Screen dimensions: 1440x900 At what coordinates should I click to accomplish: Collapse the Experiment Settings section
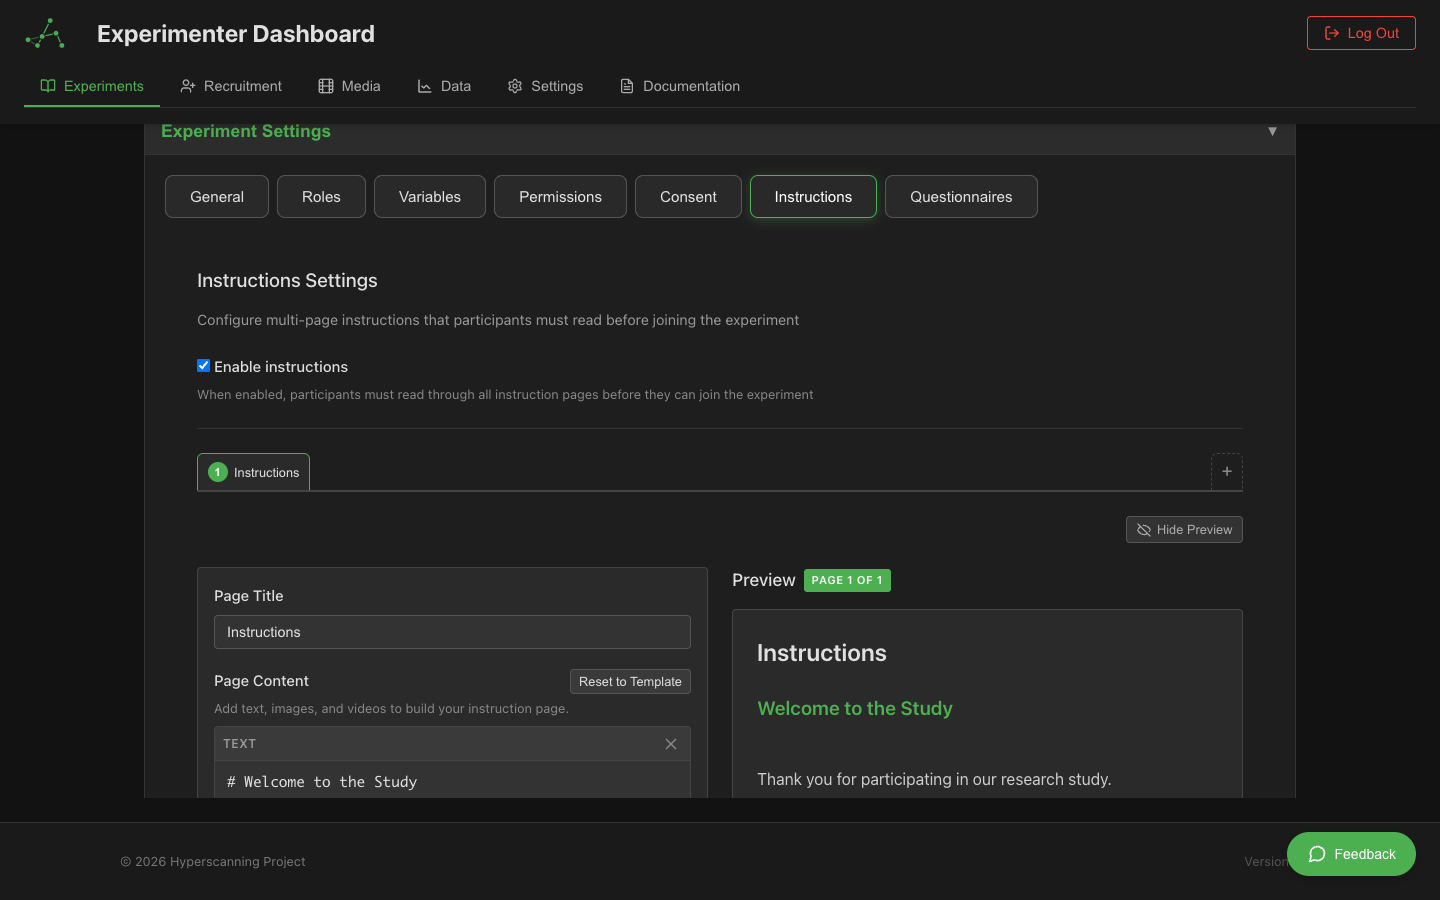click(1273, 130)
